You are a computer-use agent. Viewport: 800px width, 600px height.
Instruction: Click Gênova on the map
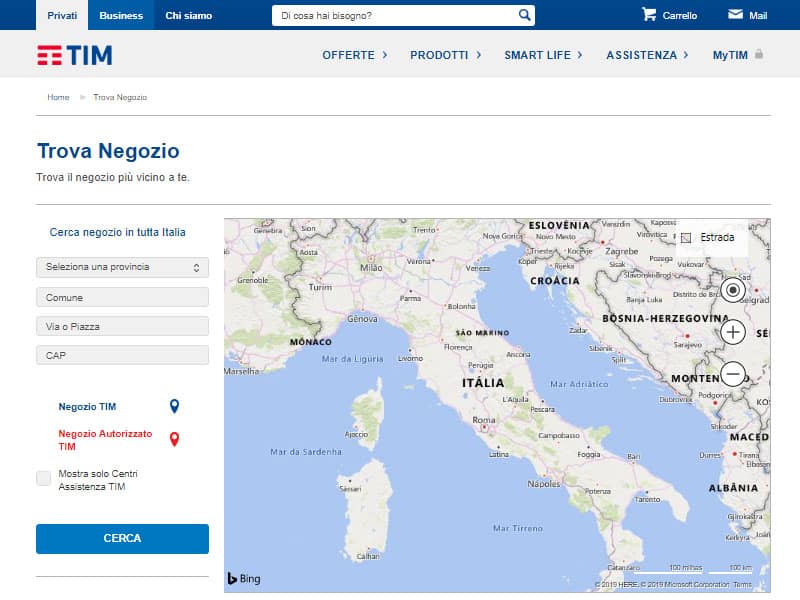tap(362, 319)
